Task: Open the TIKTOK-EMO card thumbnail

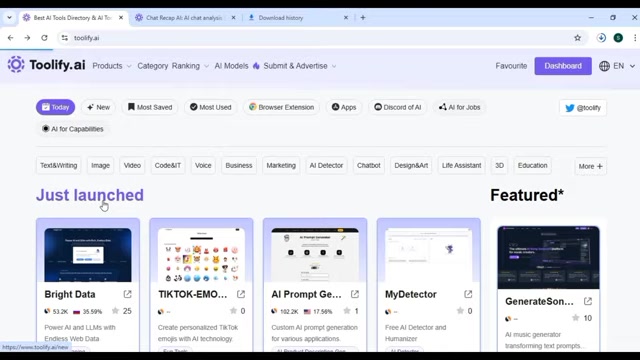Action: [x=201, y=255]
